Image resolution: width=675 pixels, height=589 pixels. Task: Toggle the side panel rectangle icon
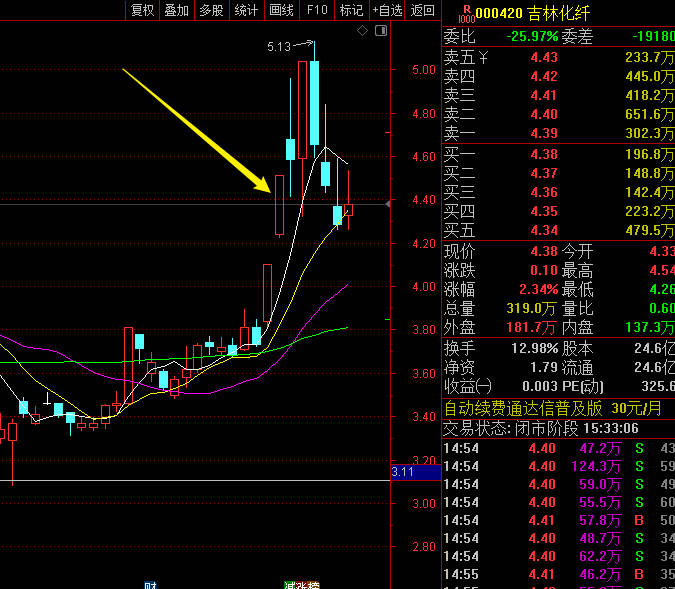coord(380,32)
